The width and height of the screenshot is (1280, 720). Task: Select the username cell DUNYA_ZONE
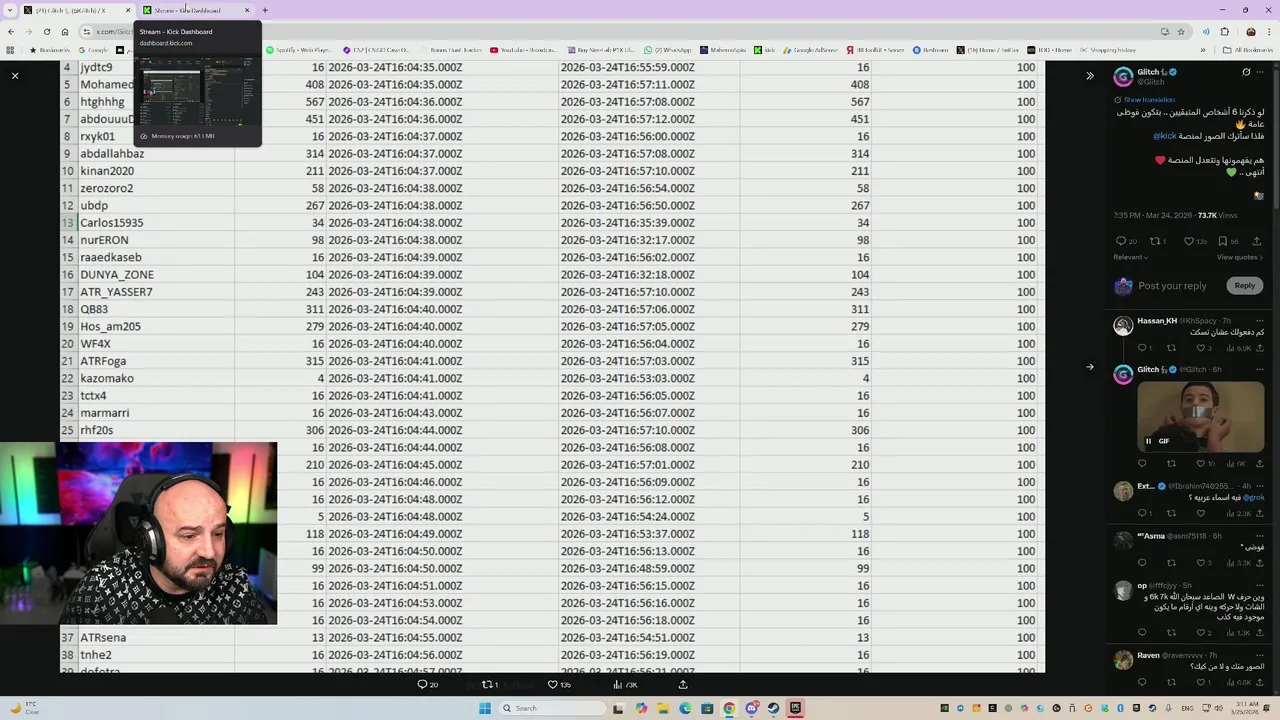156,275
